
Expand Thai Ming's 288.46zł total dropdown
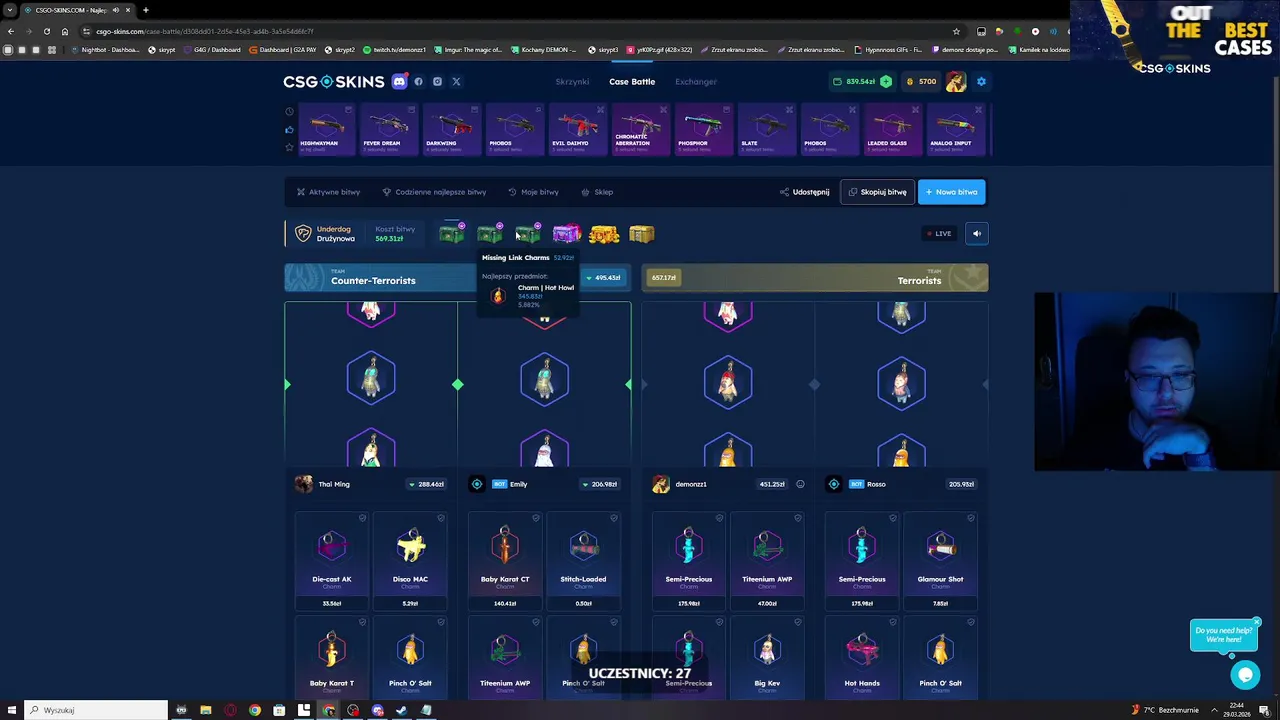point(426,484)
